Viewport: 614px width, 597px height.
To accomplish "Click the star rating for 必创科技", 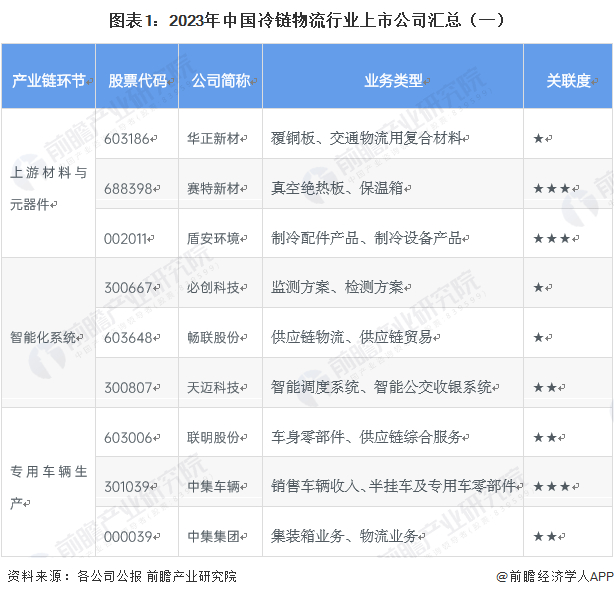I will pos(538,288).
